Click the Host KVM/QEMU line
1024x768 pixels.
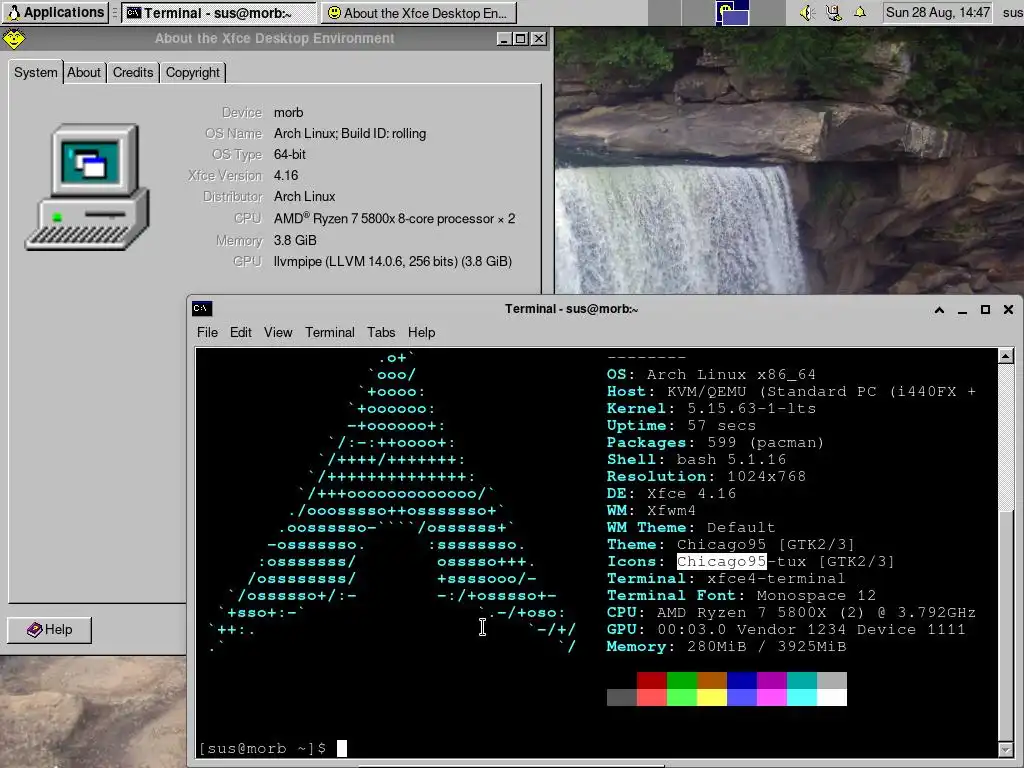[x=792, y=392]
